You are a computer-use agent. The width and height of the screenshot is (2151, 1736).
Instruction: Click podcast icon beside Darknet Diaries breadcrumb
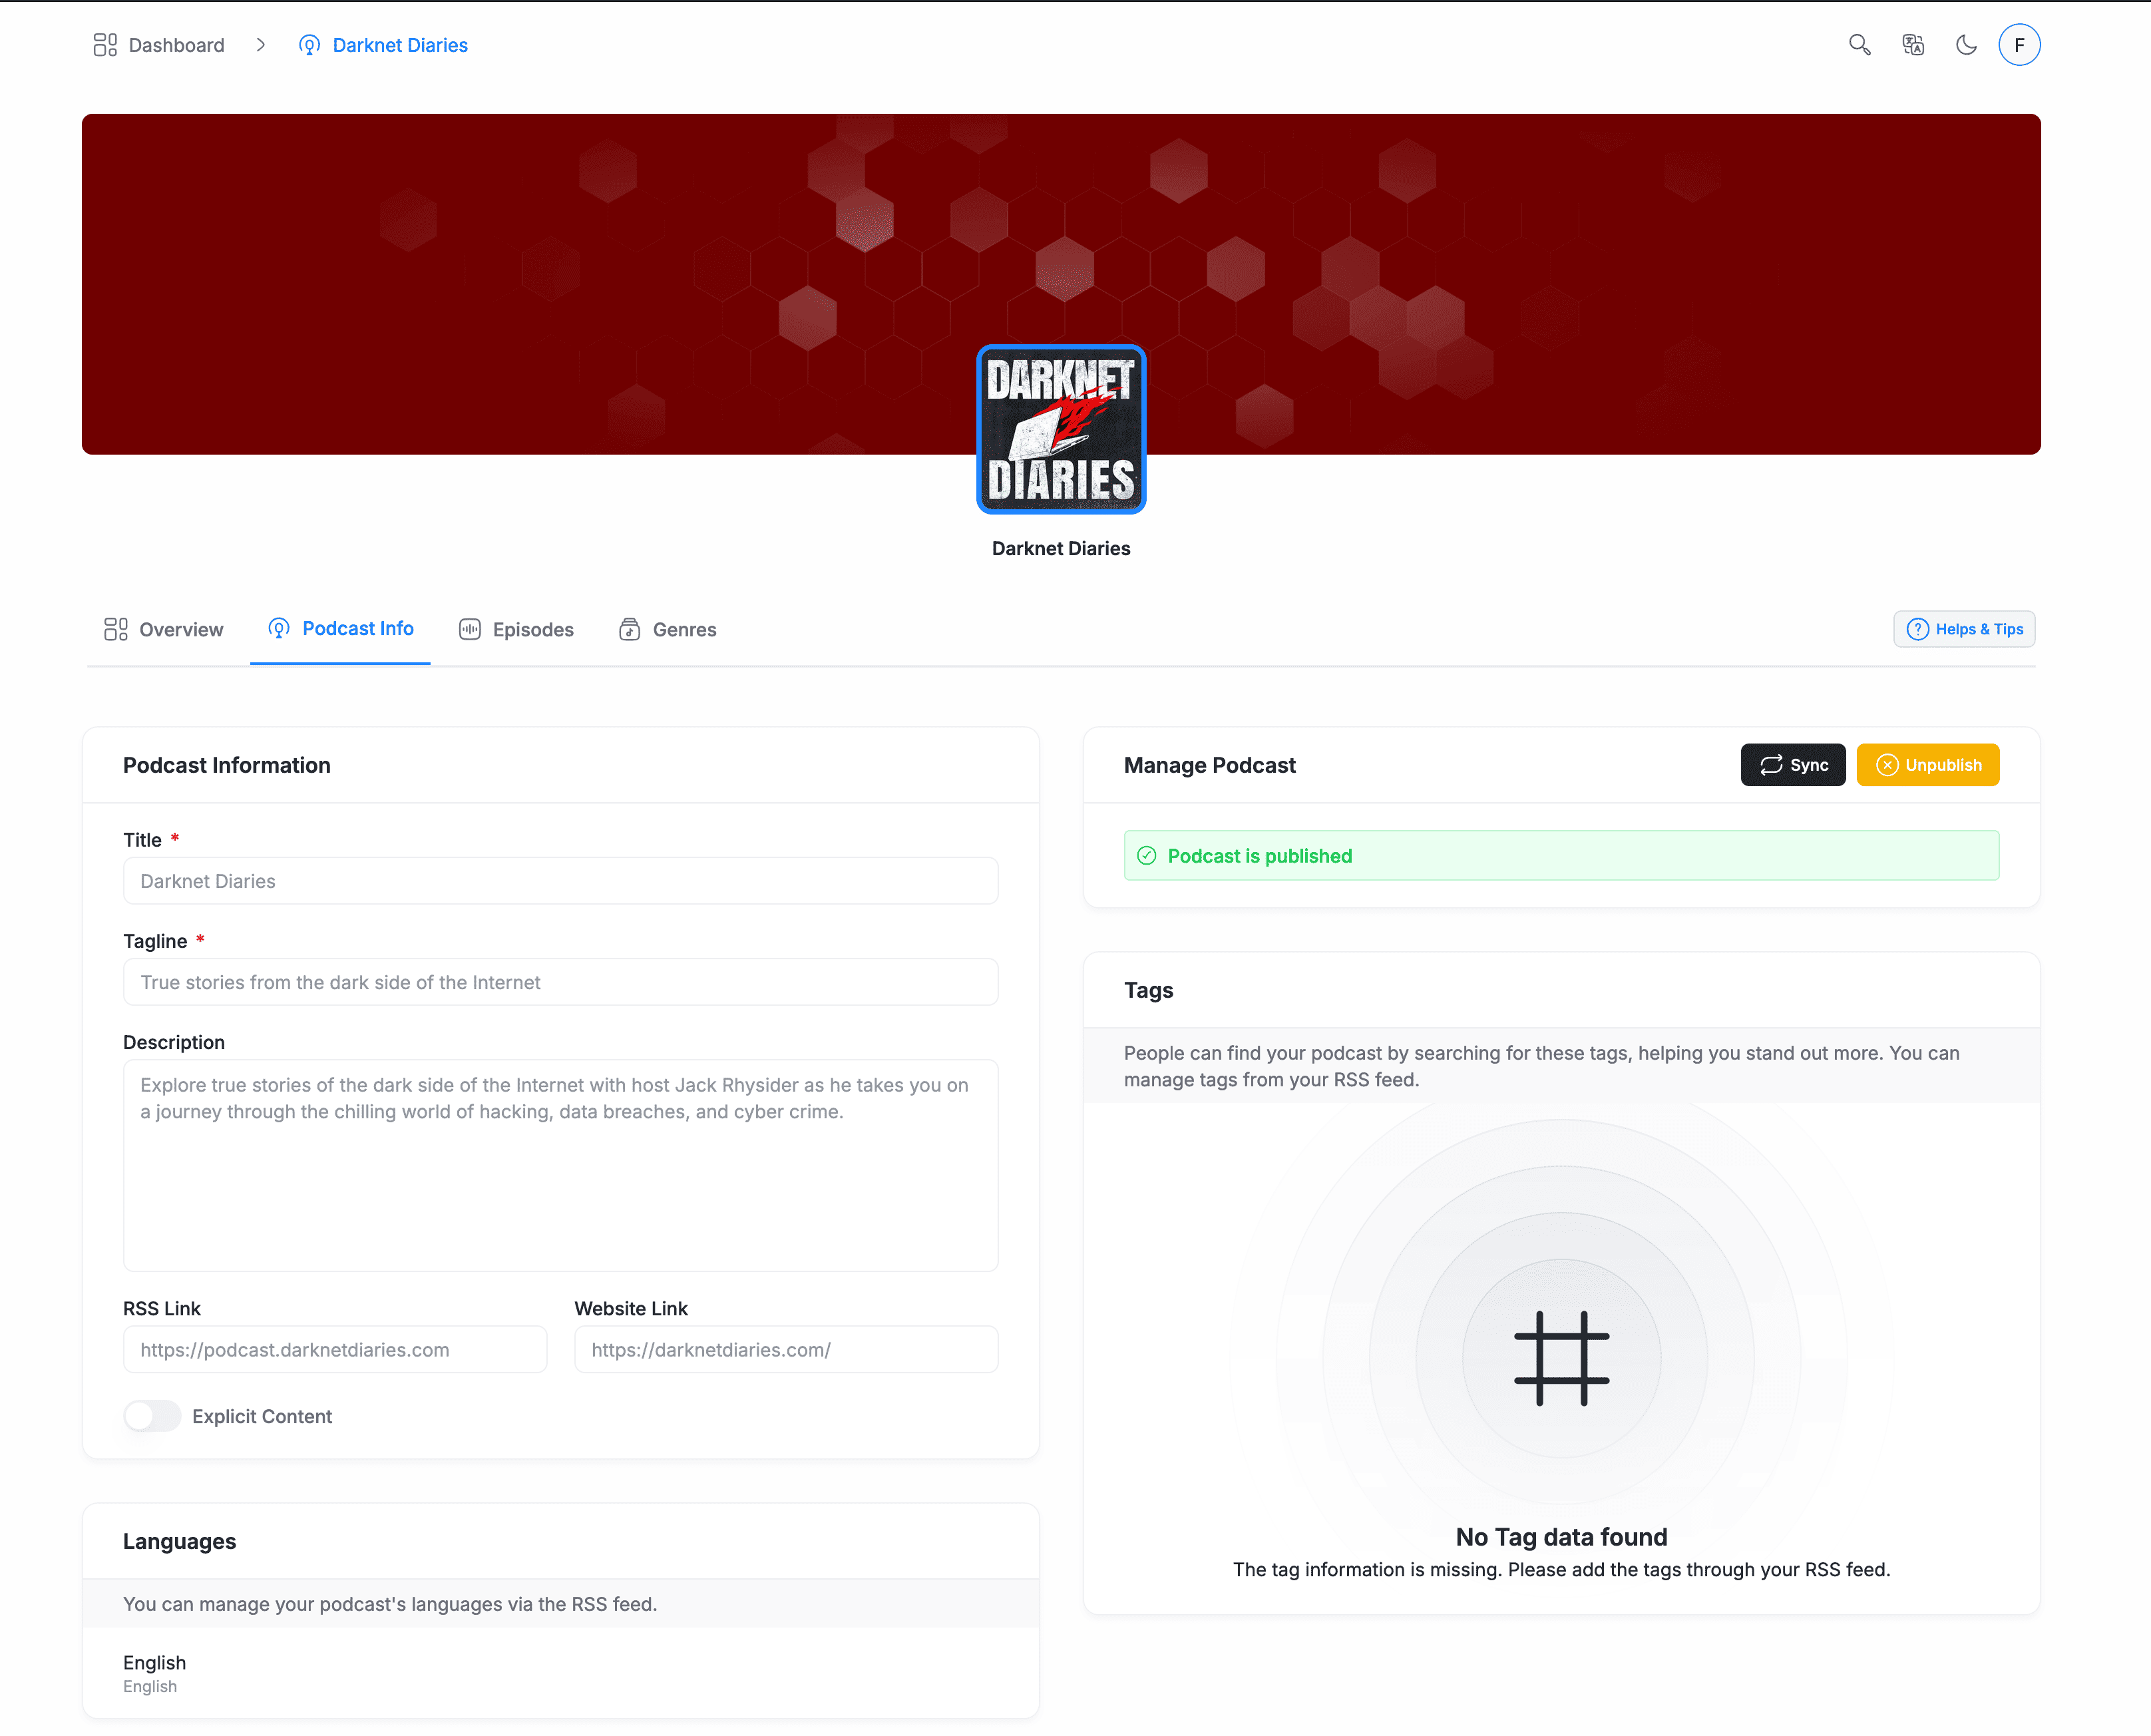click(x=309, y=45)
